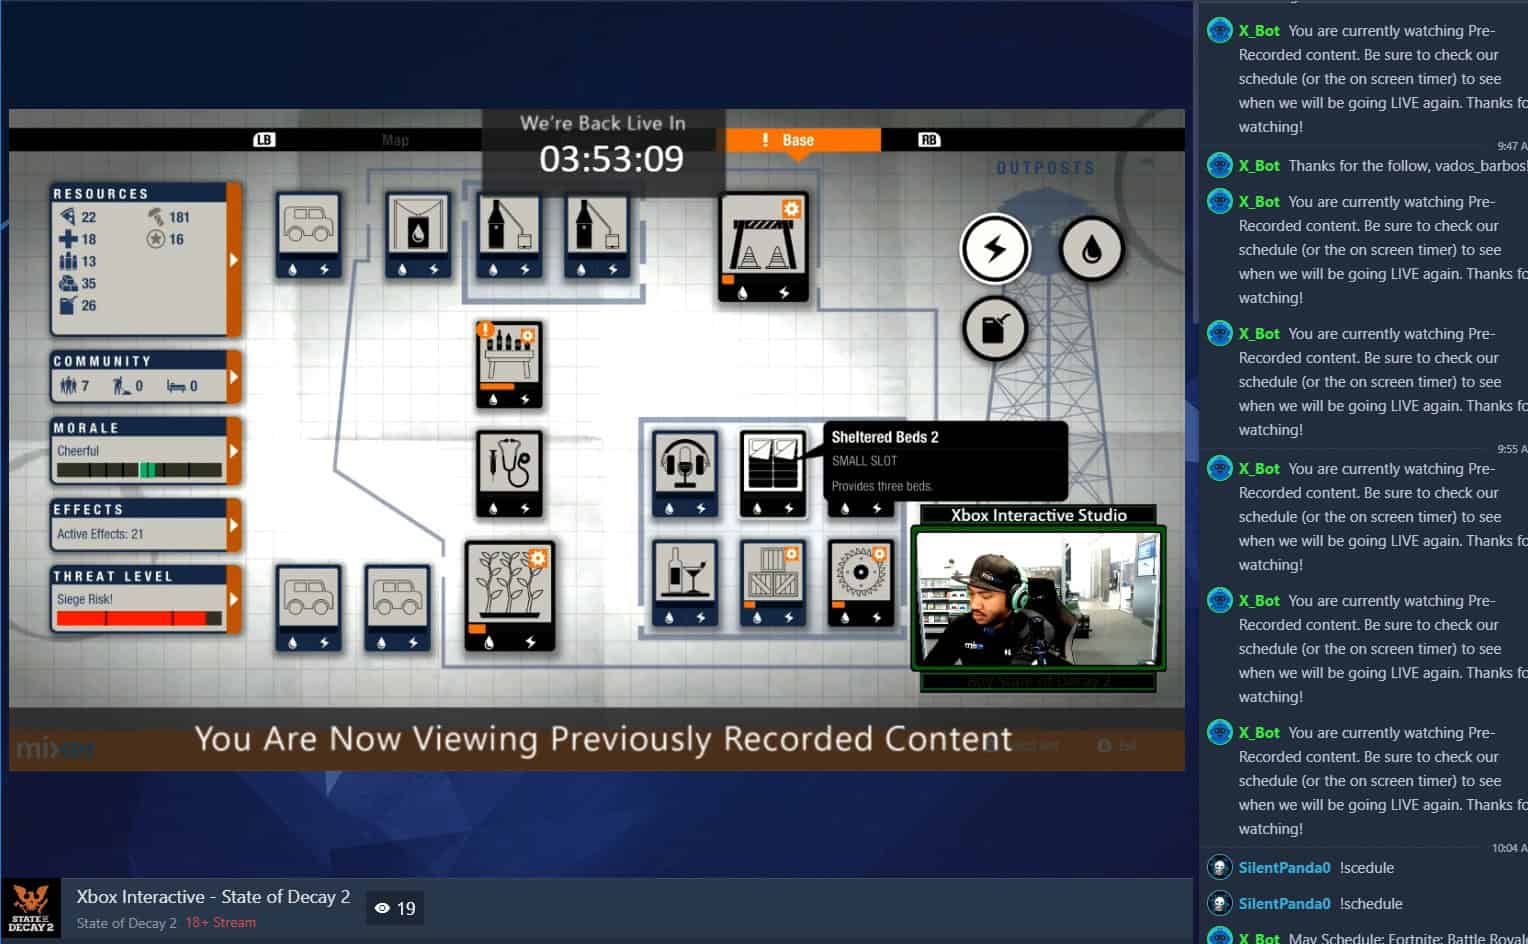This screenshot has width=1528, height=944.
Task: Open the bottle and cocktail glass facility
Action: tap(685, 584)
